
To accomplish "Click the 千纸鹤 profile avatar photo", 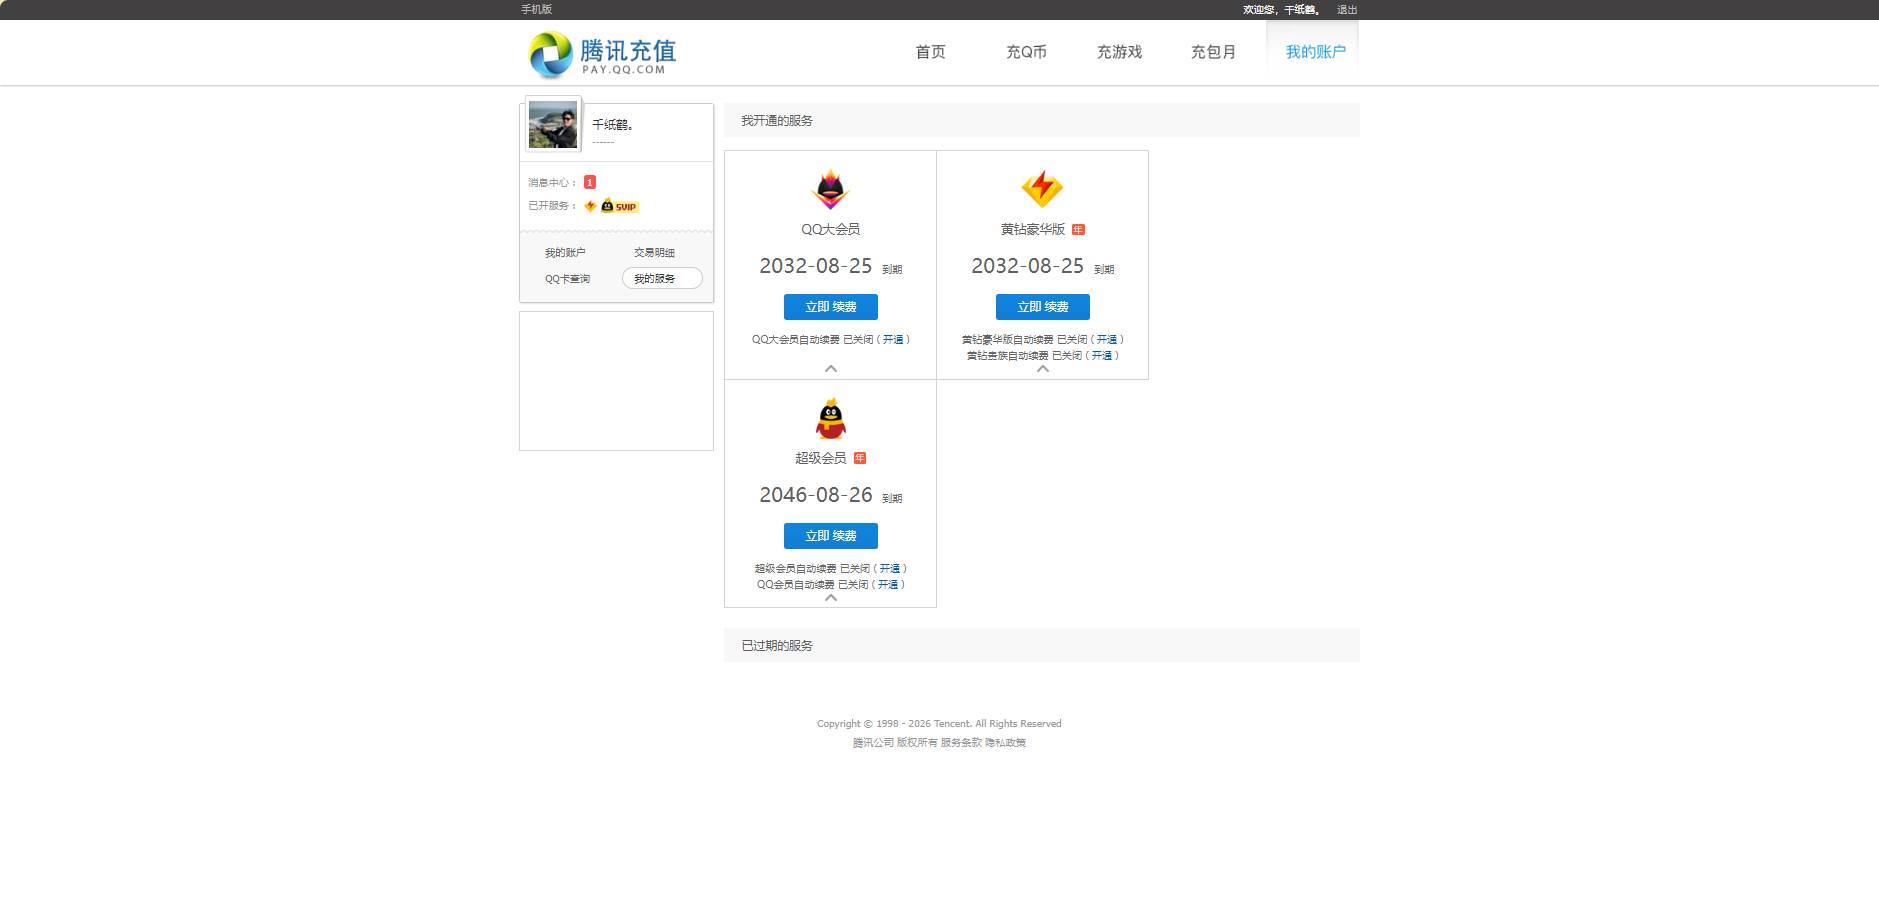I will [x=552, y=125].
